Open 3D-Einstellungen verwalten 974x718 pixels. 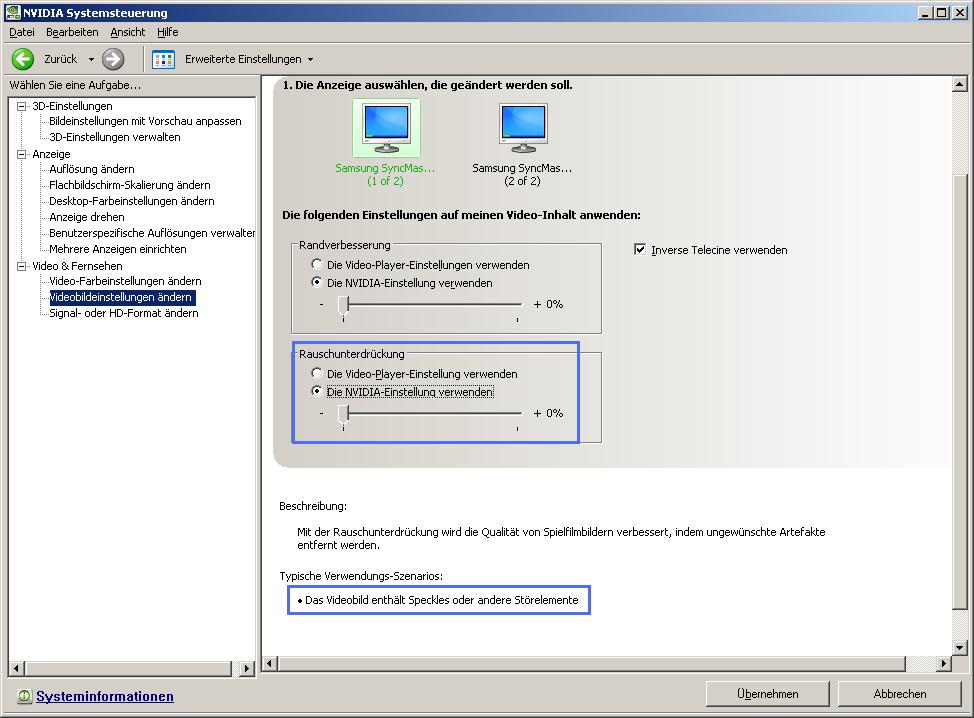[x=115, y=137]
